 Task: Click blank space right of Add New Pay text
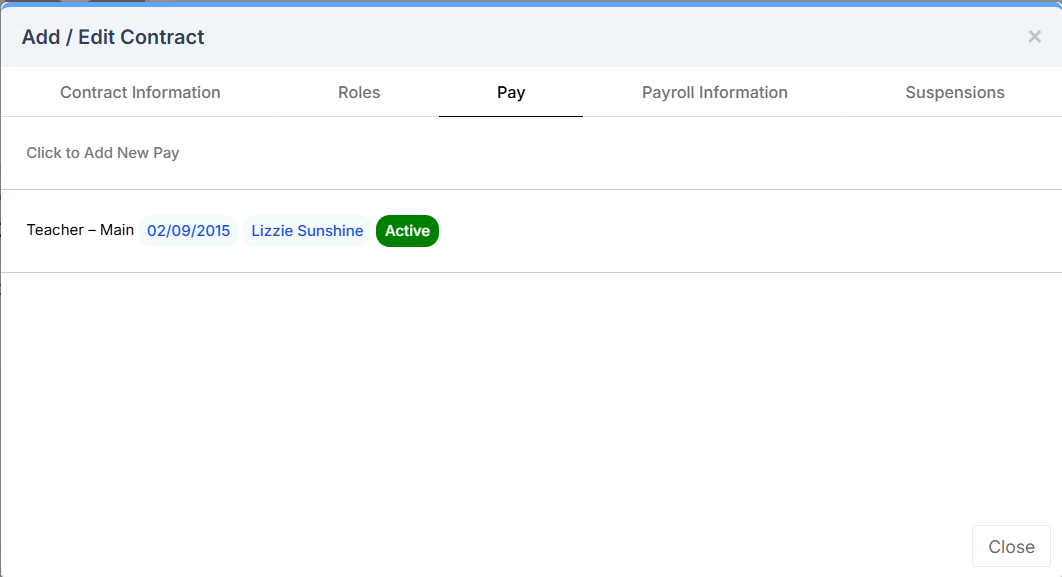pyautogui.click(x=600, y=153)
